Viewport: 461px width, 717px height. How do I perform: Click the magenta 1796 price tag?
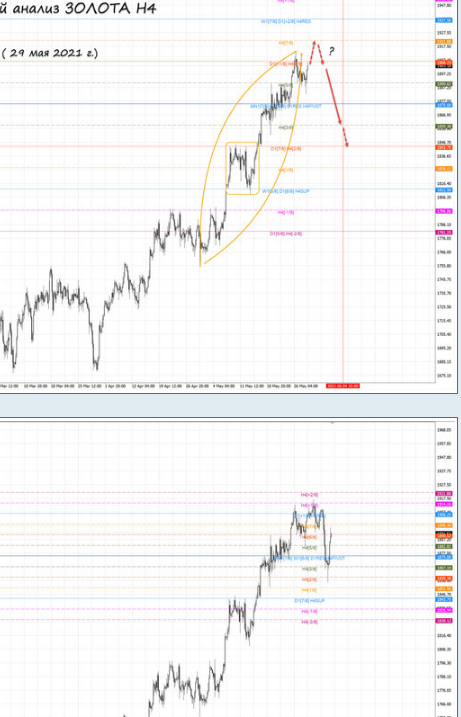[x=444, y=211]
